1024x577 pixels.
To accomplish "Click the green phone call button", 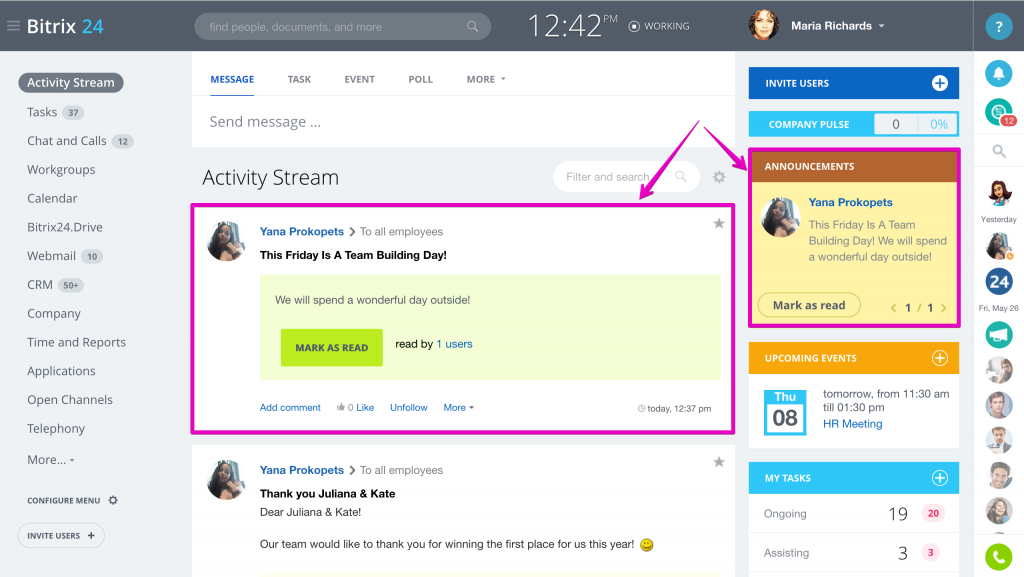I will [999, 557].
